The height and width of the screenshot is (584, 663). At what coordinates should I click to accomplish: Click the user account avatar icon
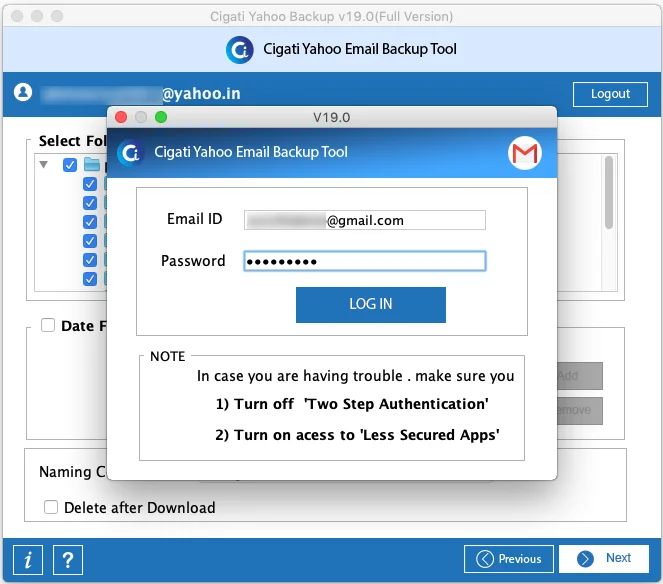(23, 92)
